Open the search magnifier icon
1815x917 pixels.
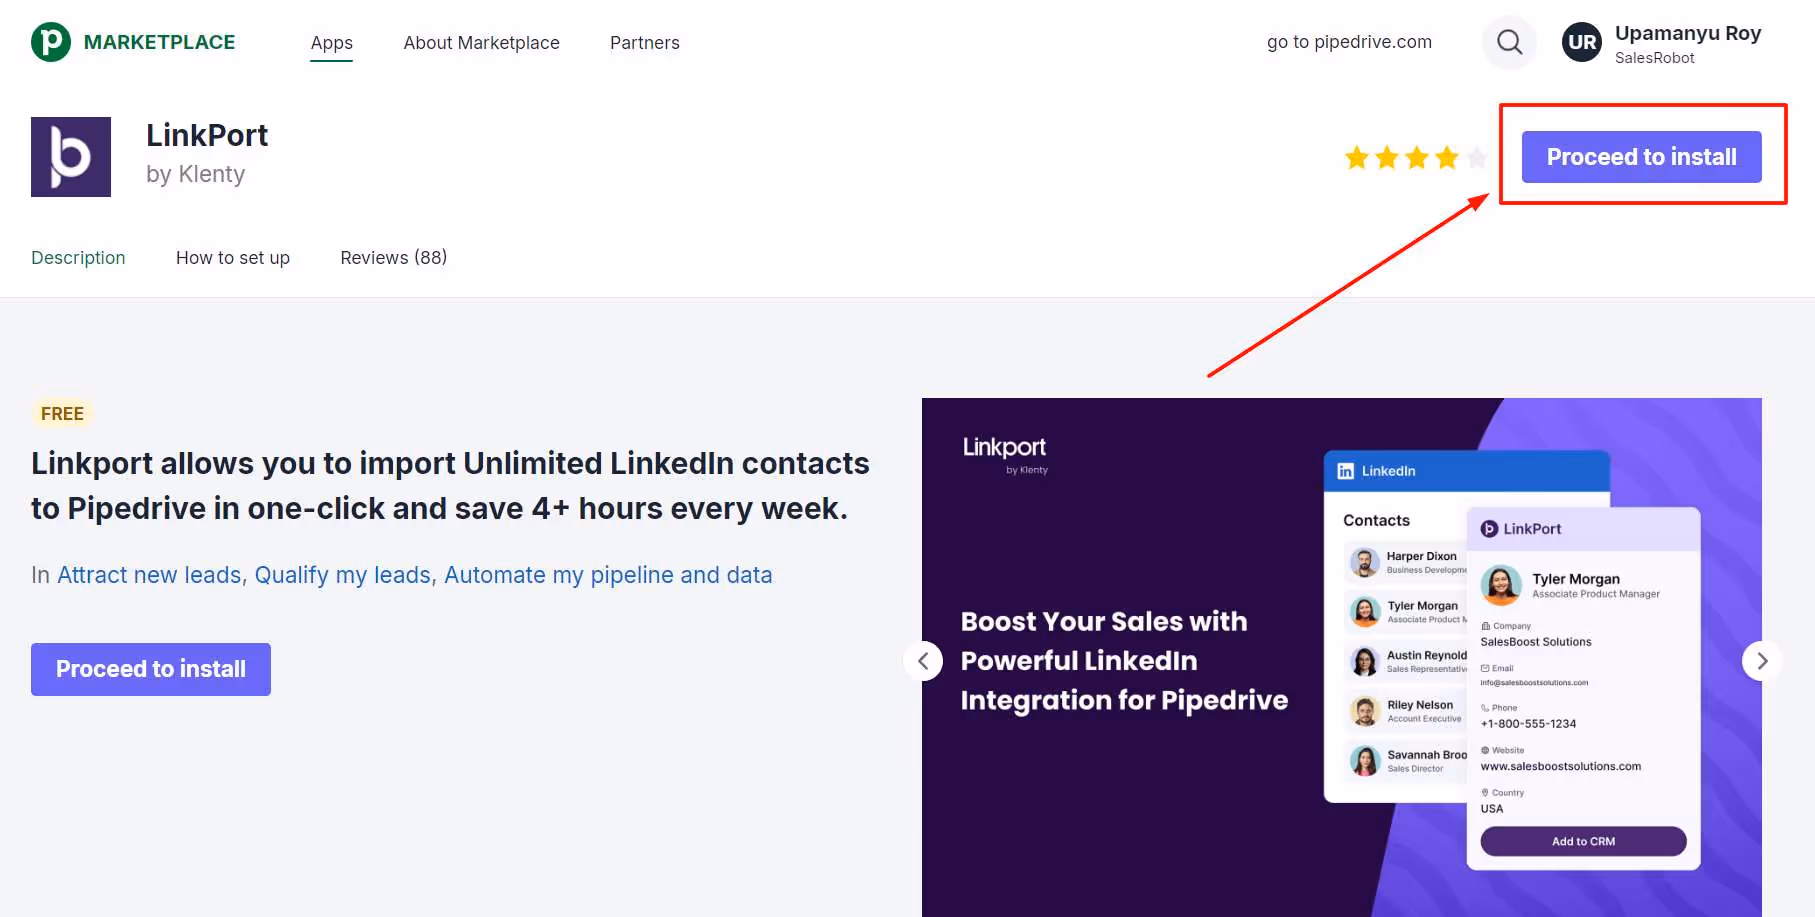point(1509,42)
